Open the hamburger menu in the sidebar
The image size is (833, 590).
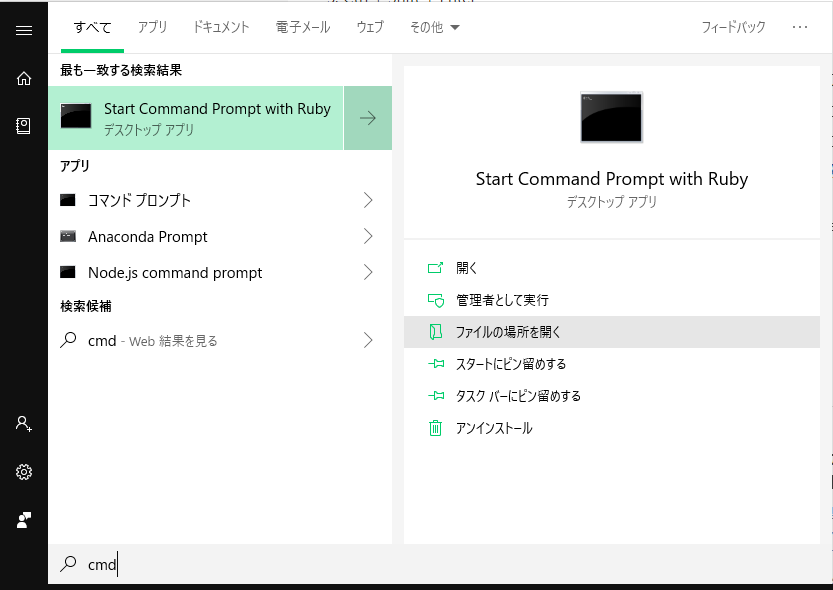click(x=24, y=31)
